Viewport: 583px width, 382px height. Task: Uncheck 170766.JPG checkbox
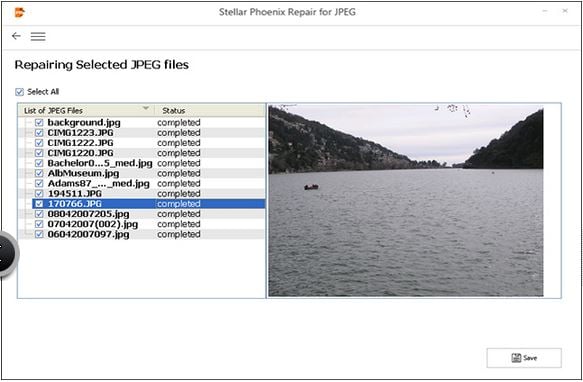click(39, 203)
